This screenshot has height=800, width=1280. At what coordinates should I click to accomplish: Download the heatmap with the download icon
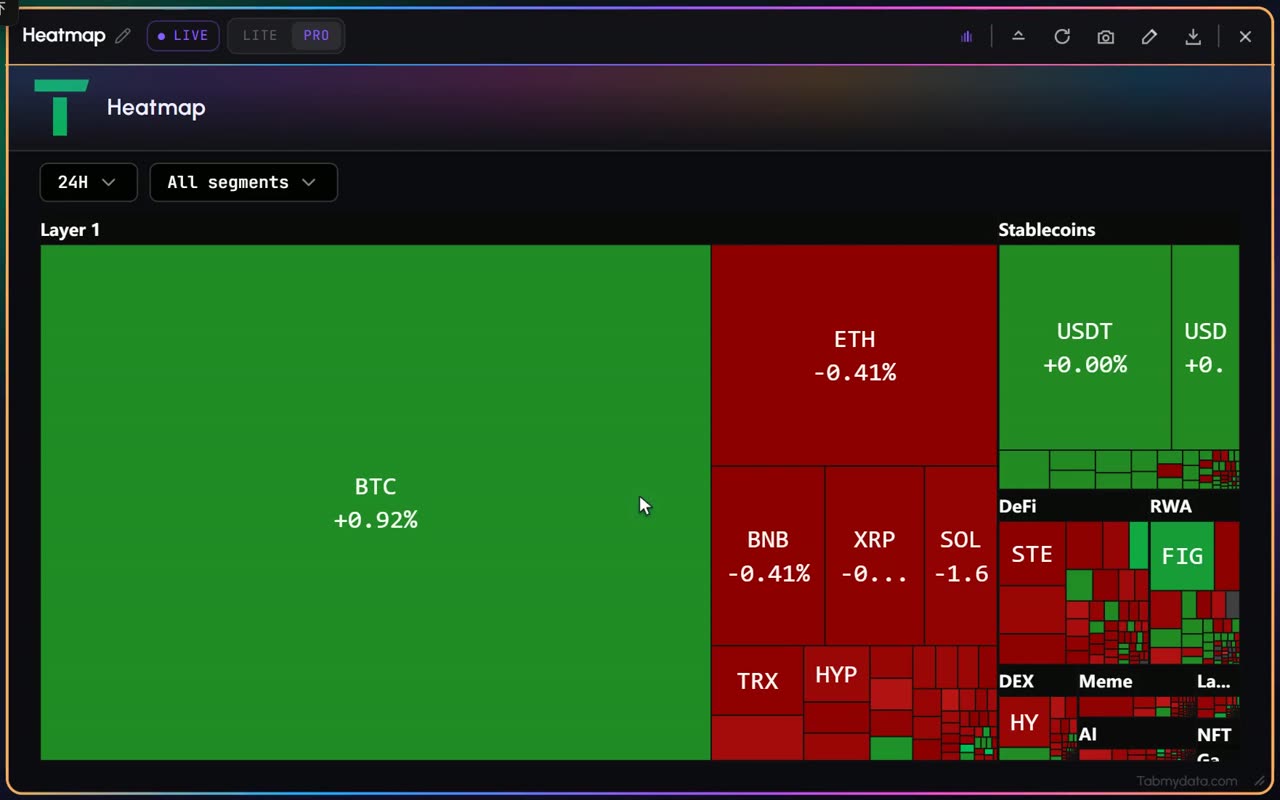click(x=1193, y=36)
